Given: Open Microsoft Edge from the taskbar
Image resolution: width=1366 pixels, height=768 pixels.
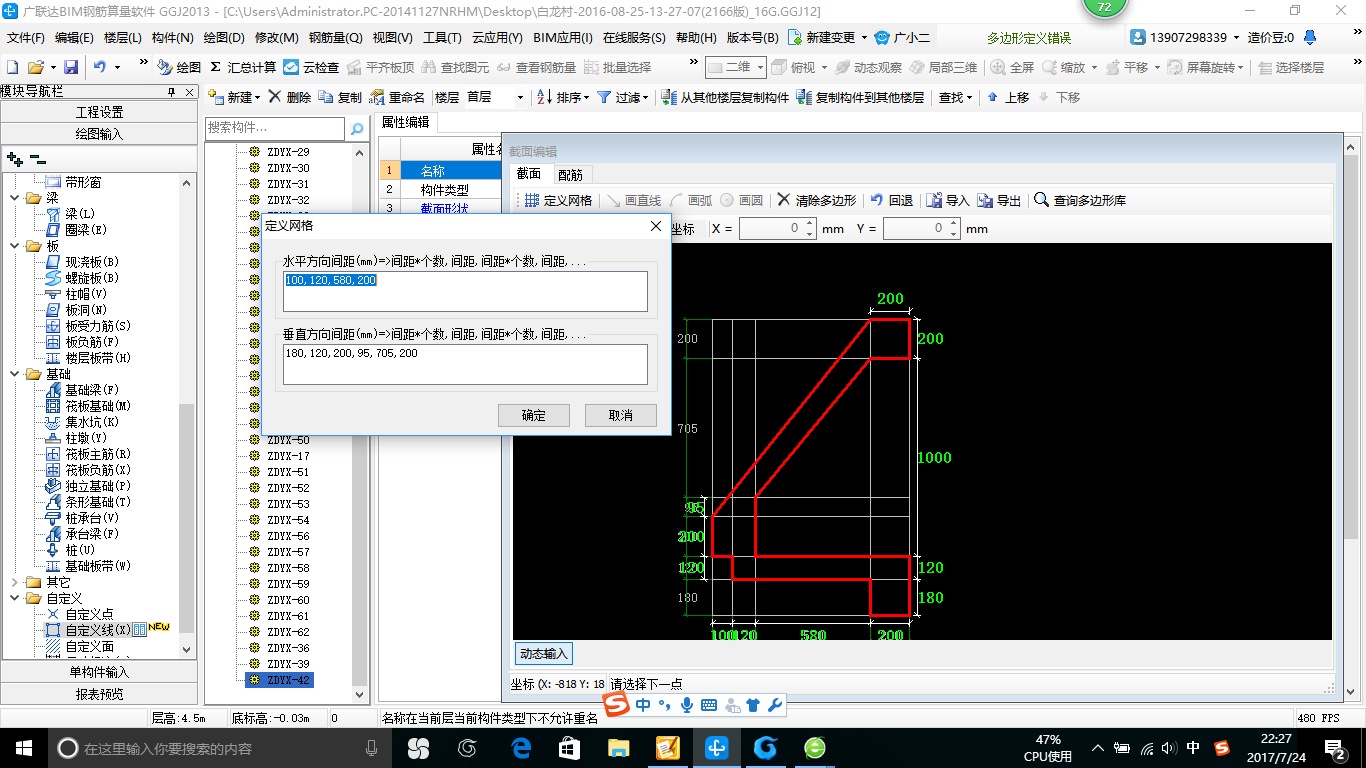Looking at the screenshot, I should pyautogui.click(x=520, y=748).
